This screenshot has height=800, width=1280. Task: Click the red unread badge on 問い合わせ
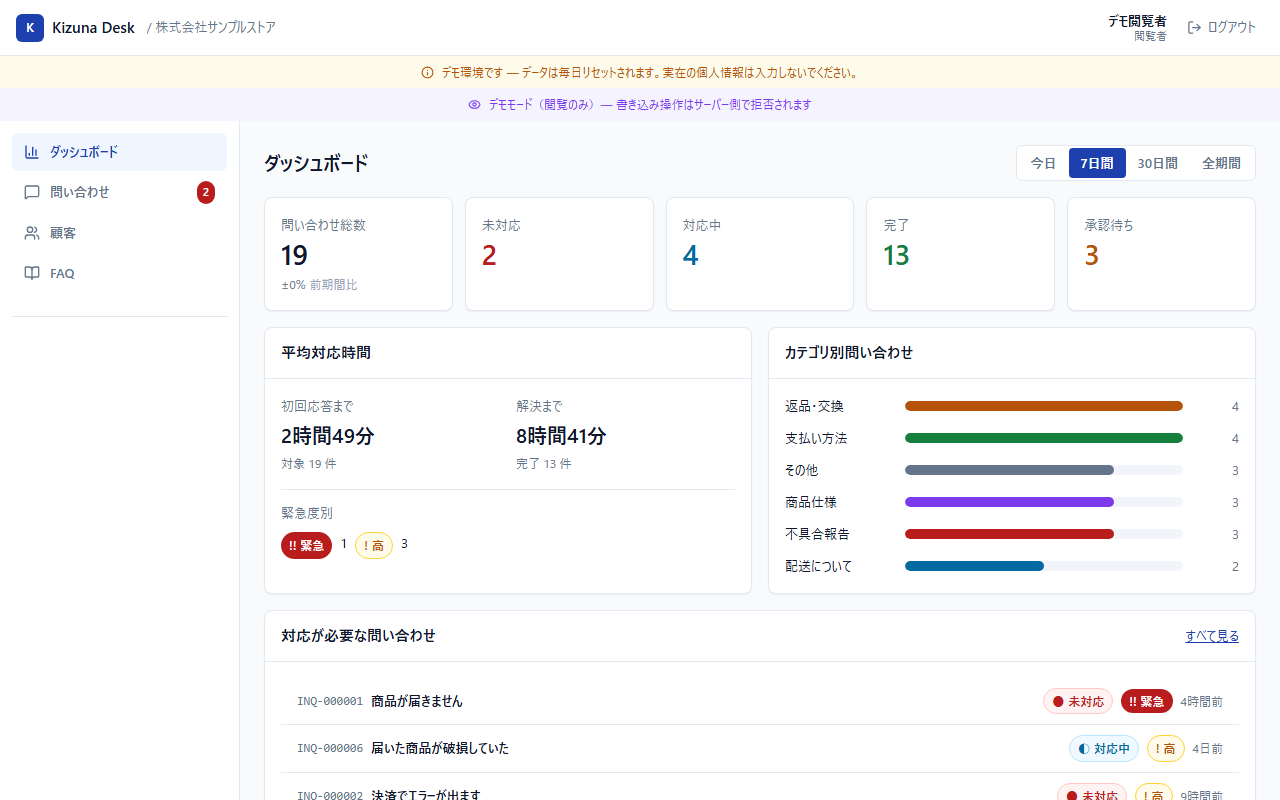click(x=206, y=192)
